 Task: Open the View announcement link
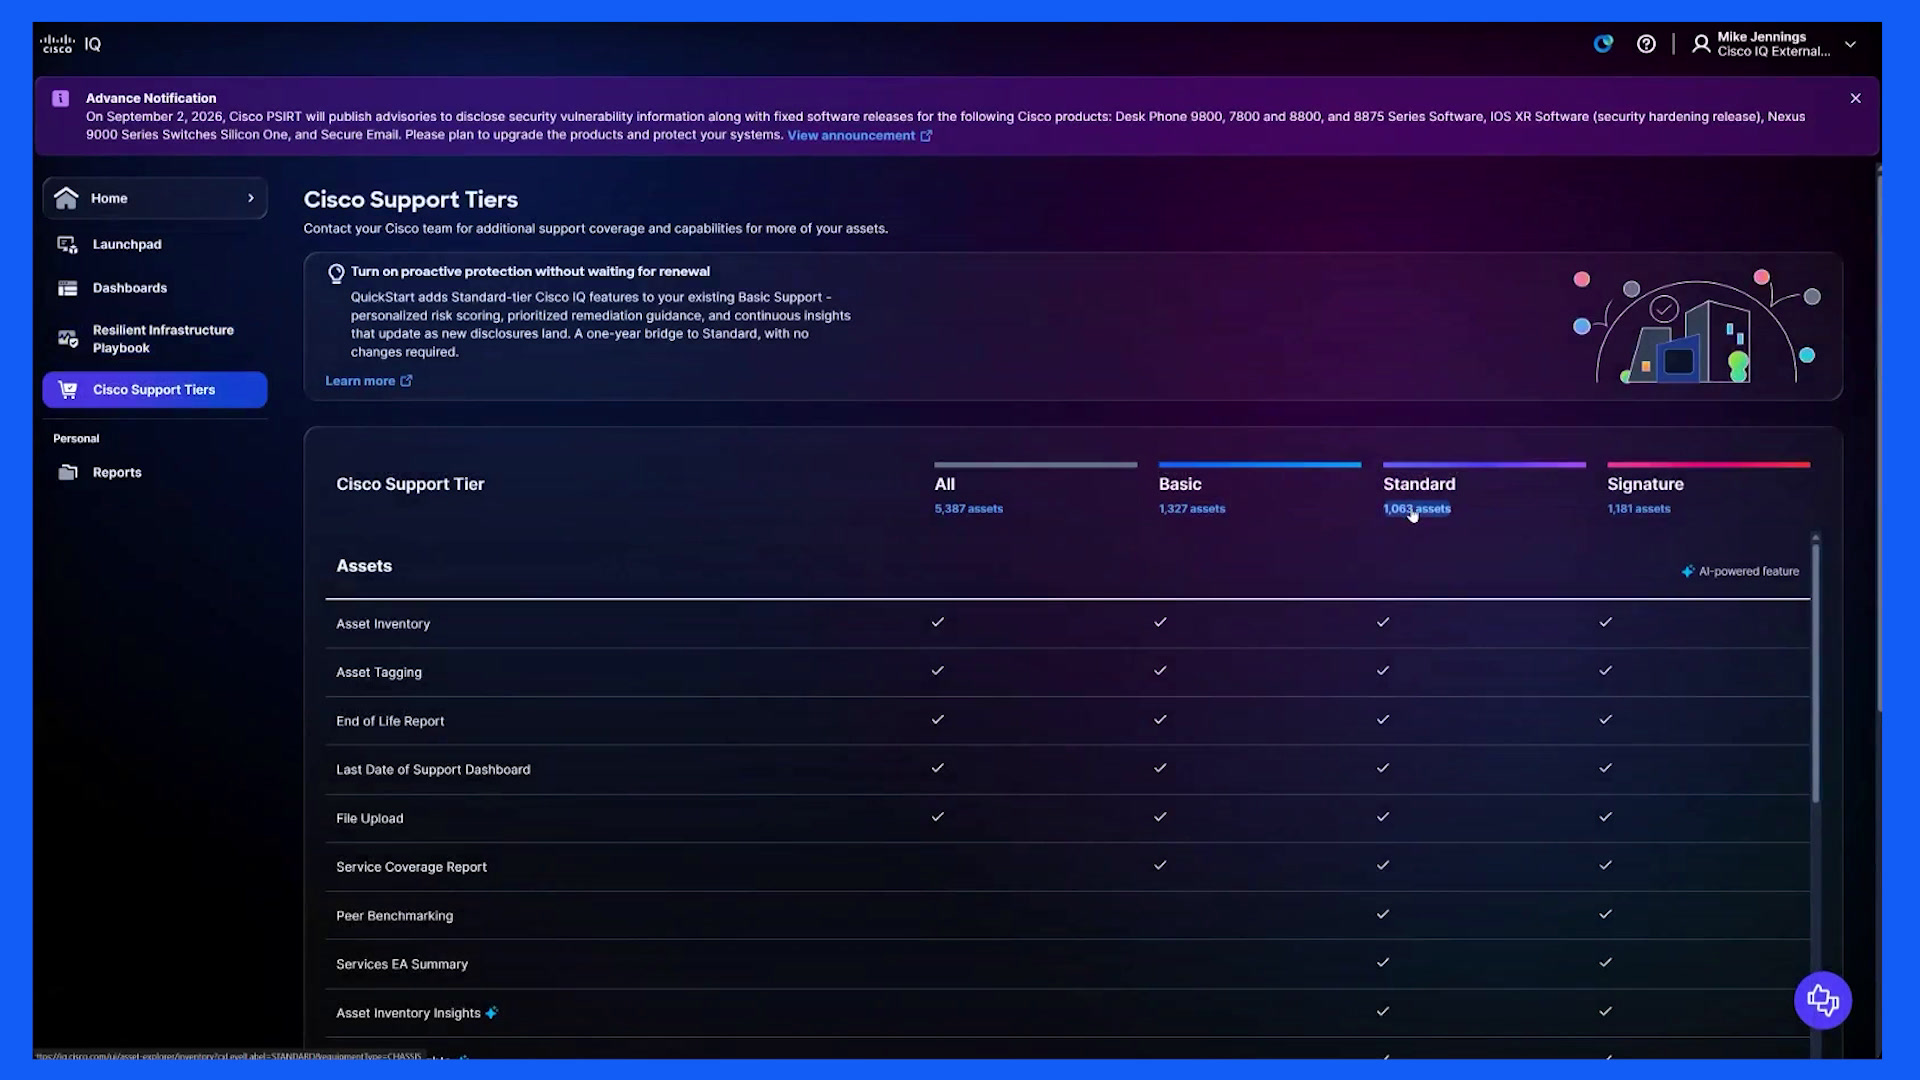pyautogui.click(x=859, y=135)
